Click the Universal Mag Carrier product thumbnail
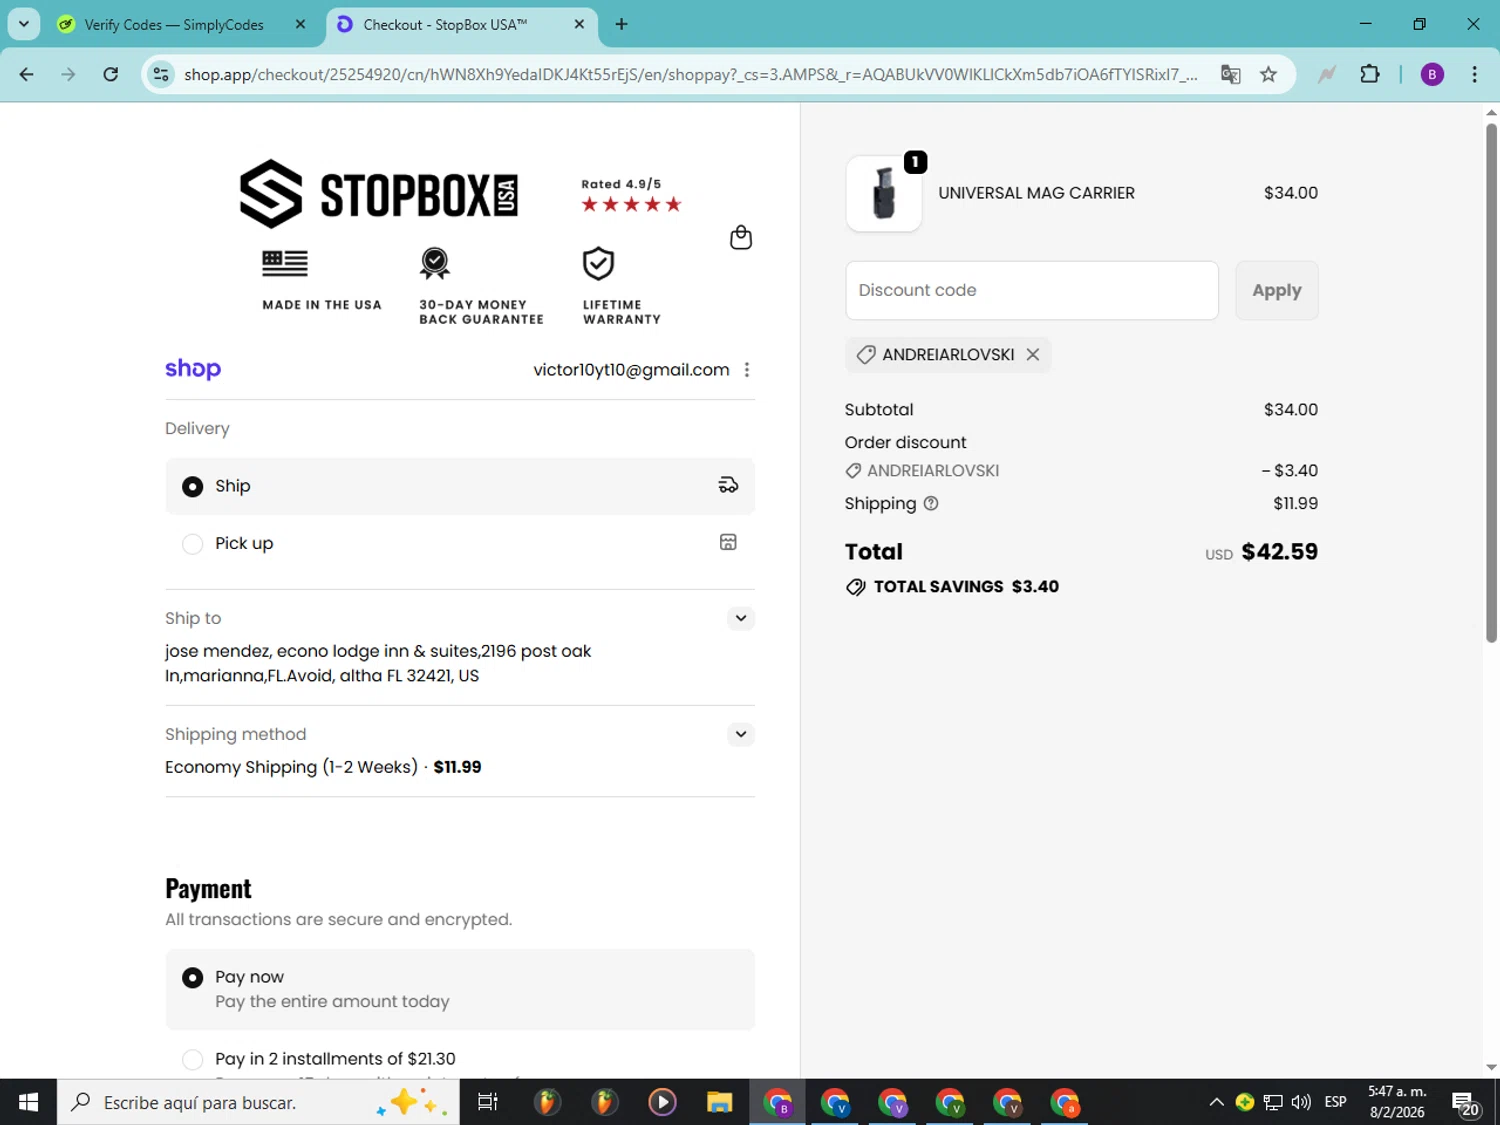The image size is (1500, 1125). coord(884,193)
